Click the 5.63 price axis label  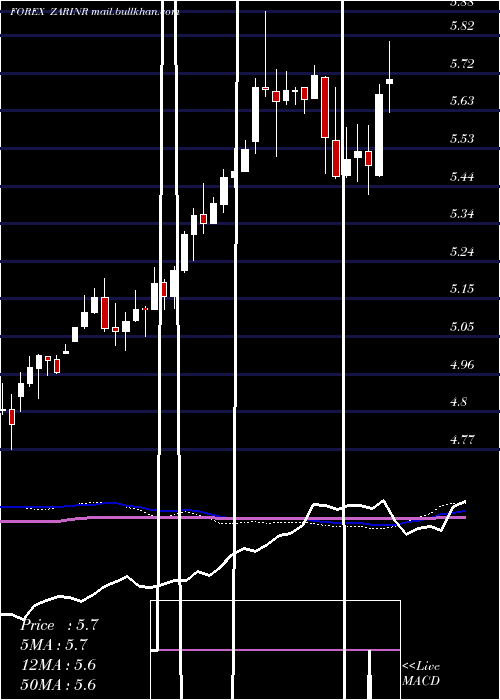[462, 101]
